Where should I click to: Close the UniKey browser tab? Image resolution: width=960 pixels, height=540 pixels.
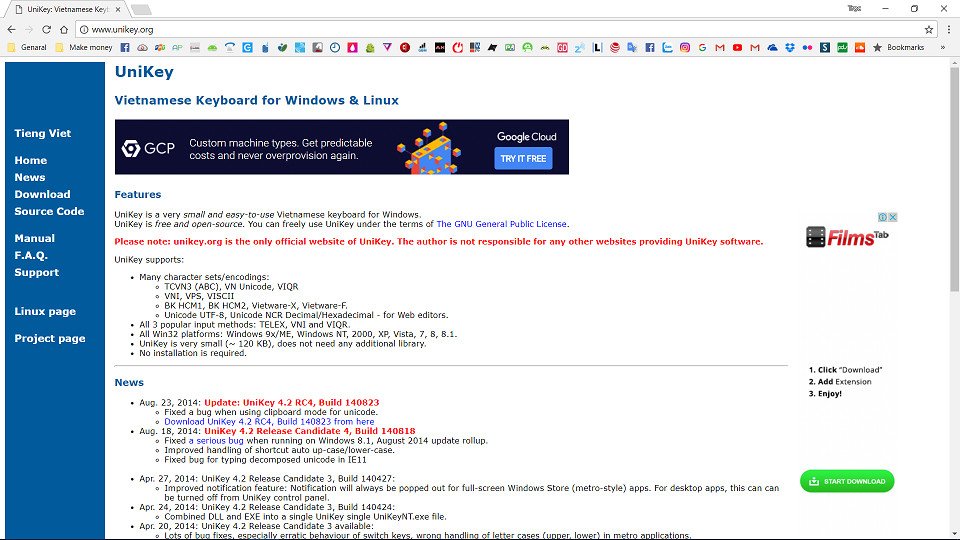click(118, 9)
